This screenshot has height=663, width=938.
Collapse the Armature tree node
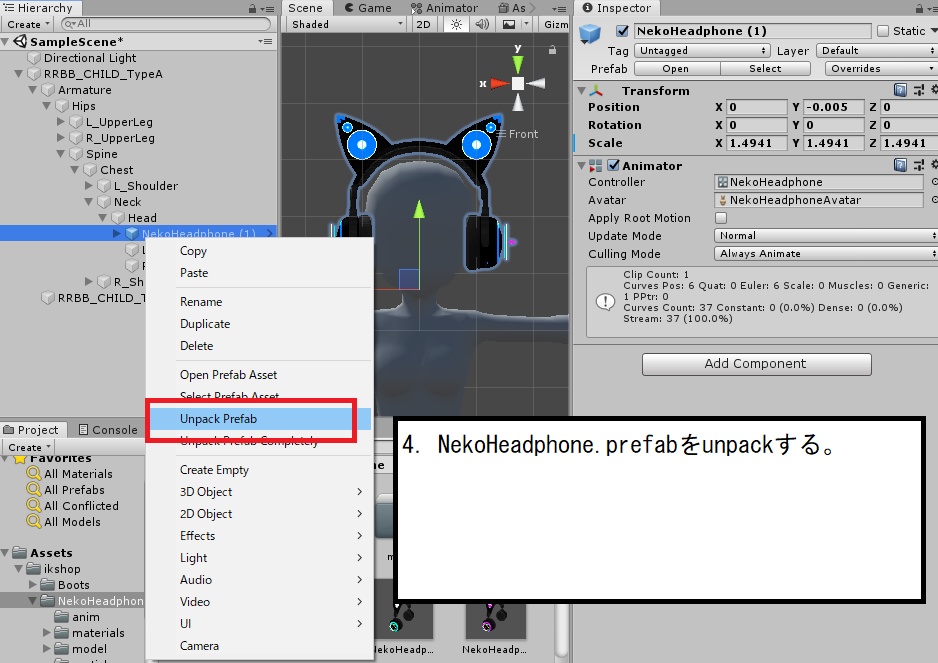coord(32,90)
